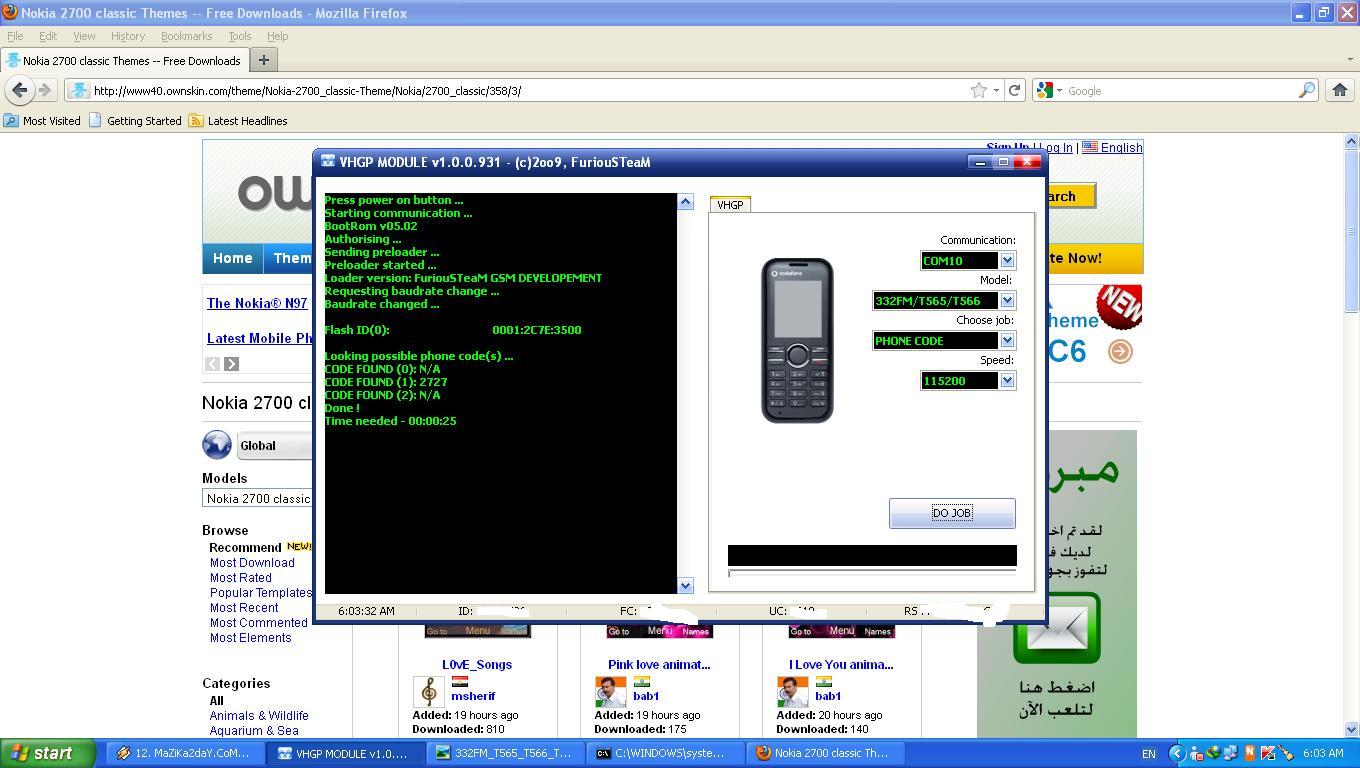Open the Models Nokia 2700 classic dropdown
This screenshot has height=768, width=1360.
[258, 498]
